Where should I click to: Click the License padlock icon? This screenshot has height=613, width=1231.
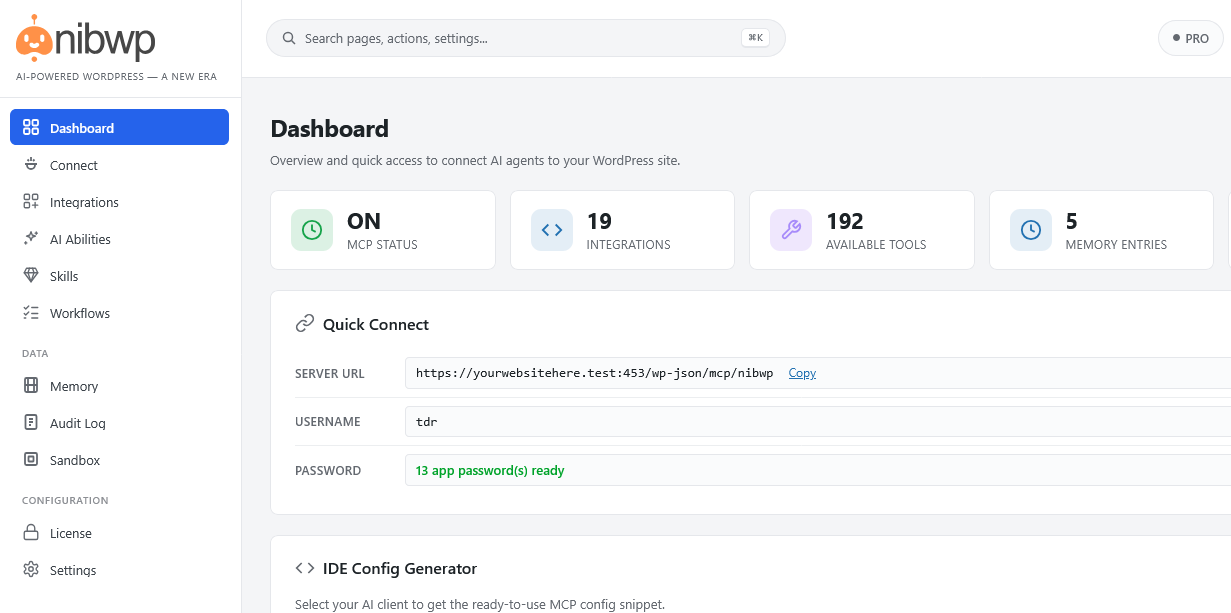tap(31, 533)
